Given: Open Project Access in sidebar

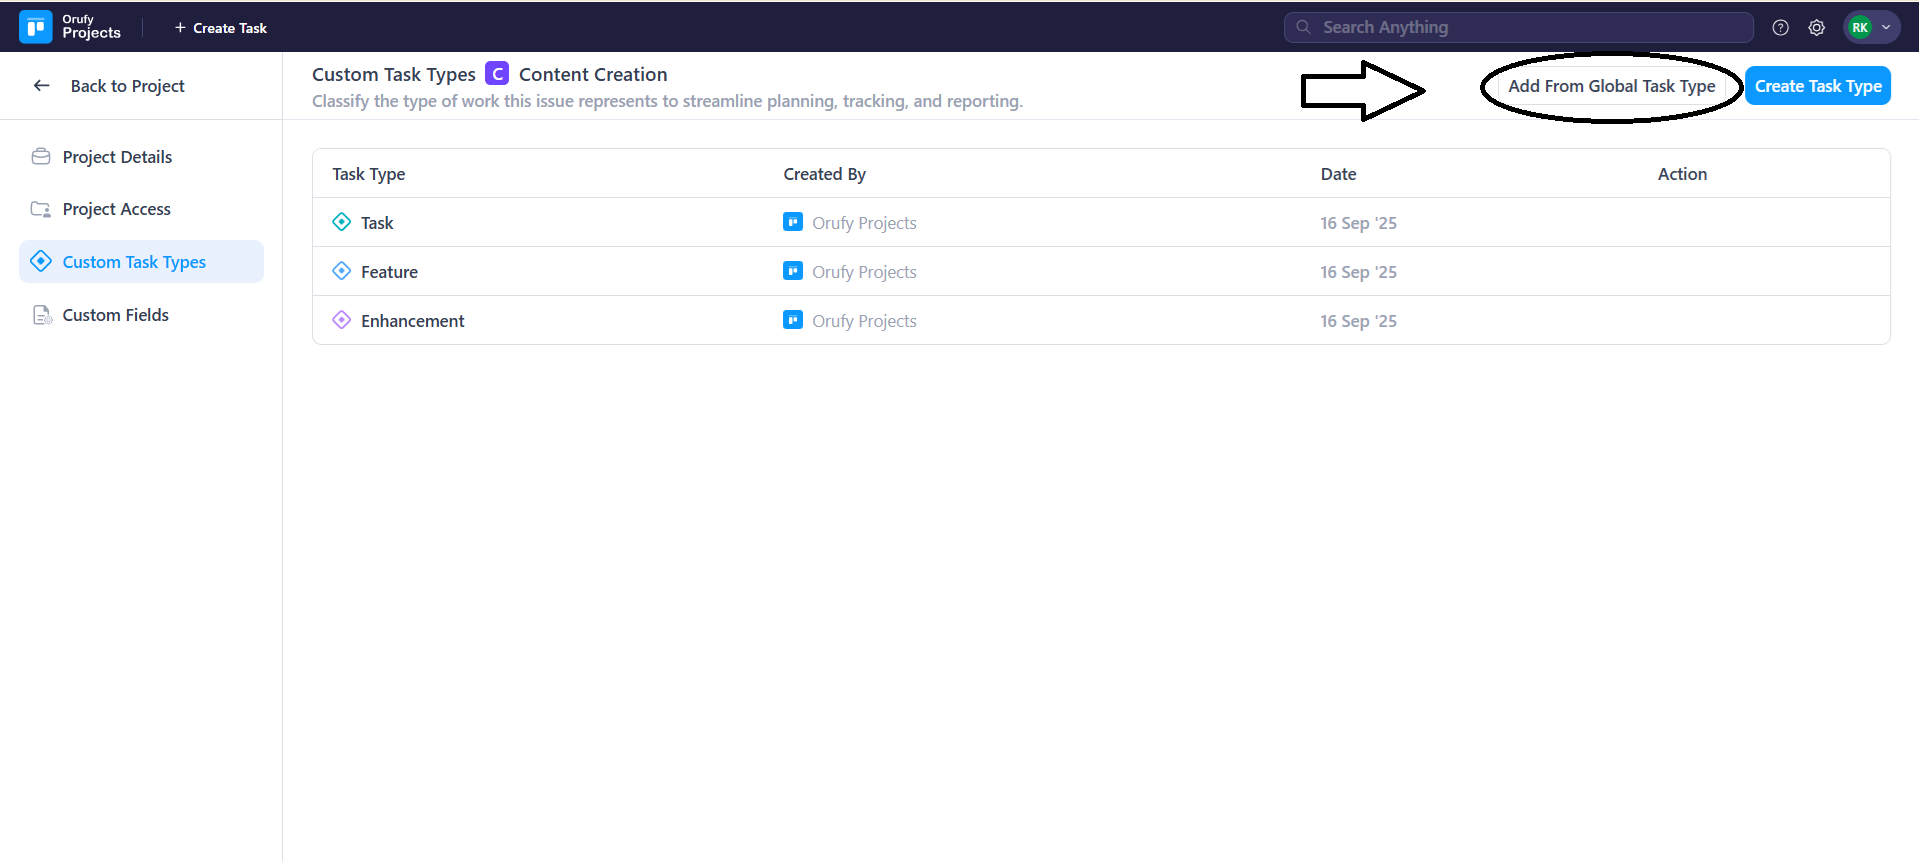Looking at the screenshot, I should pos(116,209).
